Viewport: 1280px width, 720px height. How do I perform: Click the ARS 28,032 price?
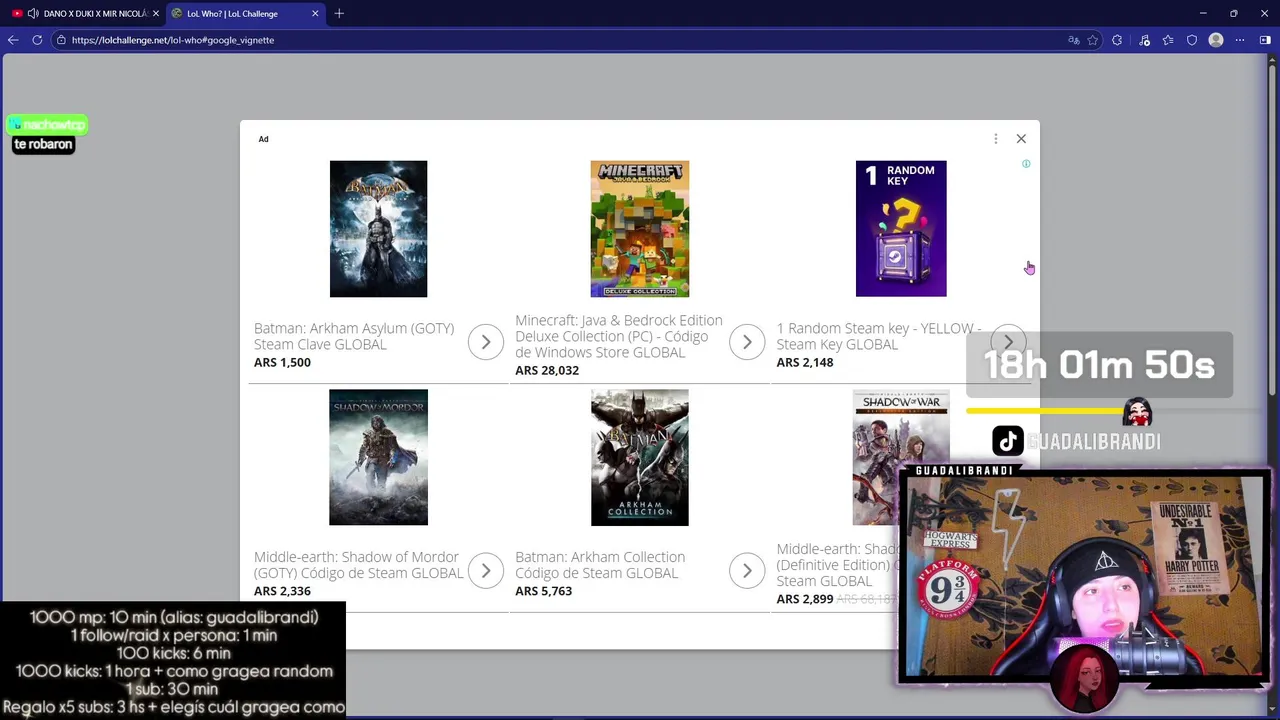pyautogui.click(x=547, y=371)
